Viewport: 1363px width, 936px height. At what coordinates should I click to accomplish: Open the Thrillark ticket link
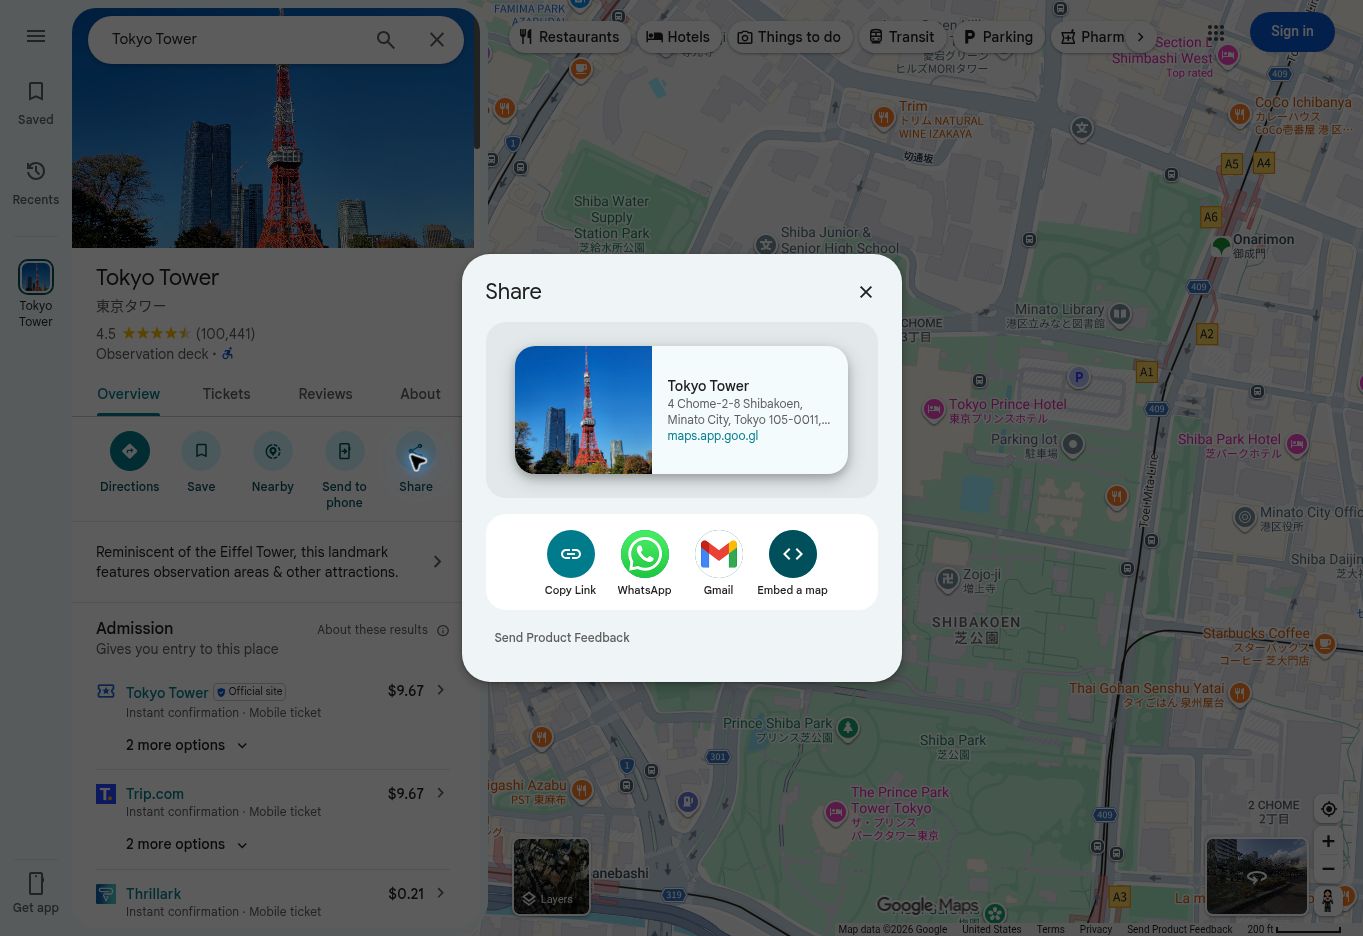point(153,894)
